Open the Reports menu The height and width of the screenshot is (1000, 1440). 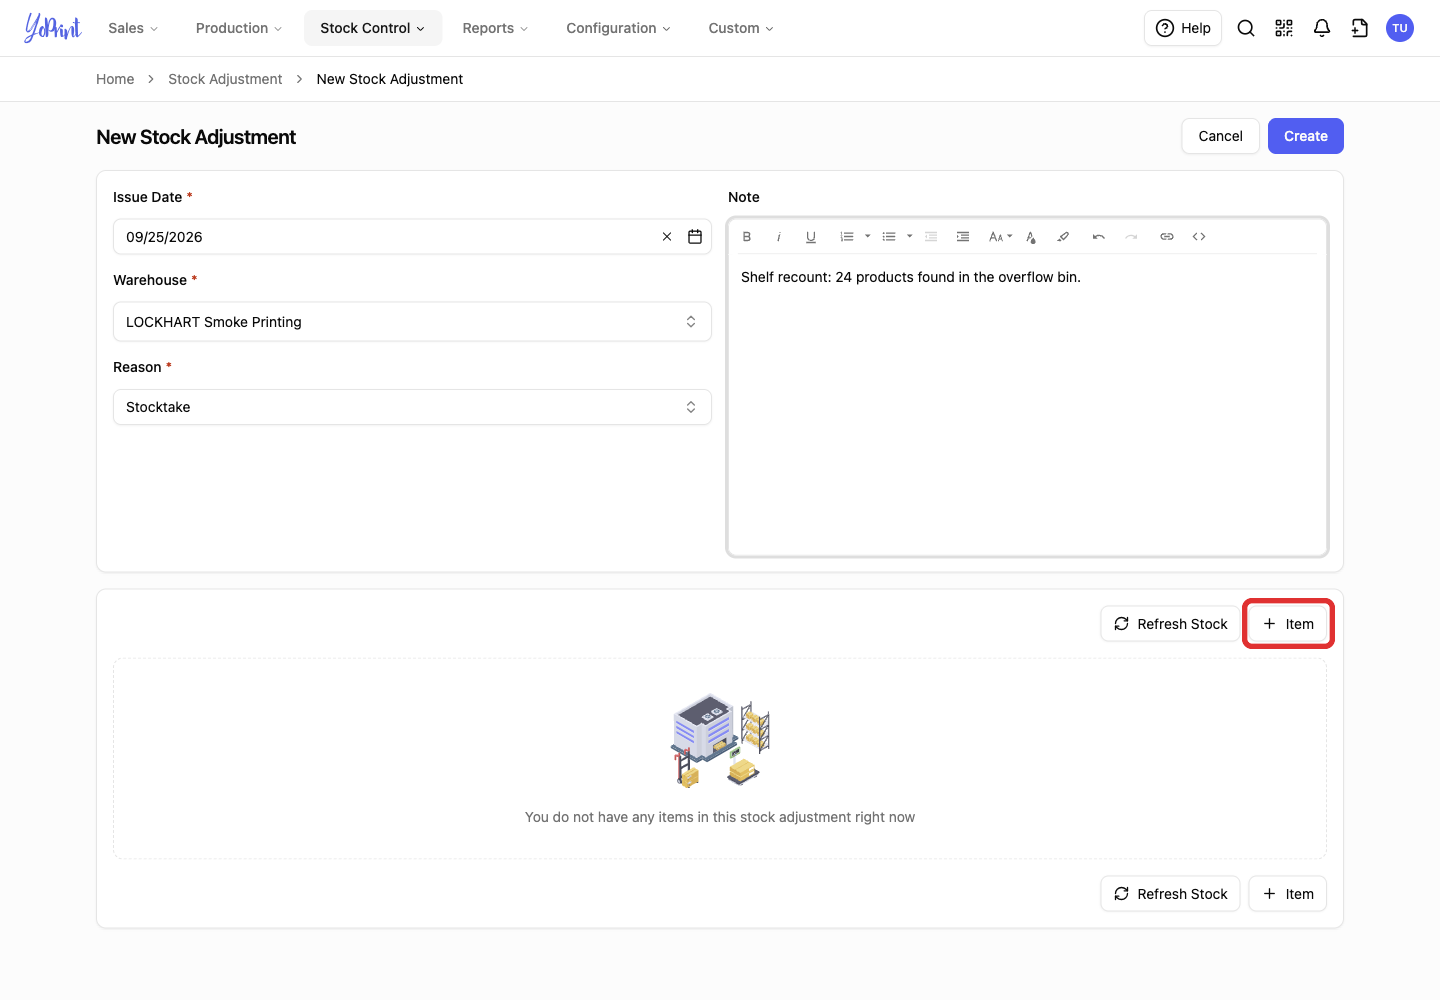coord(495,28)
